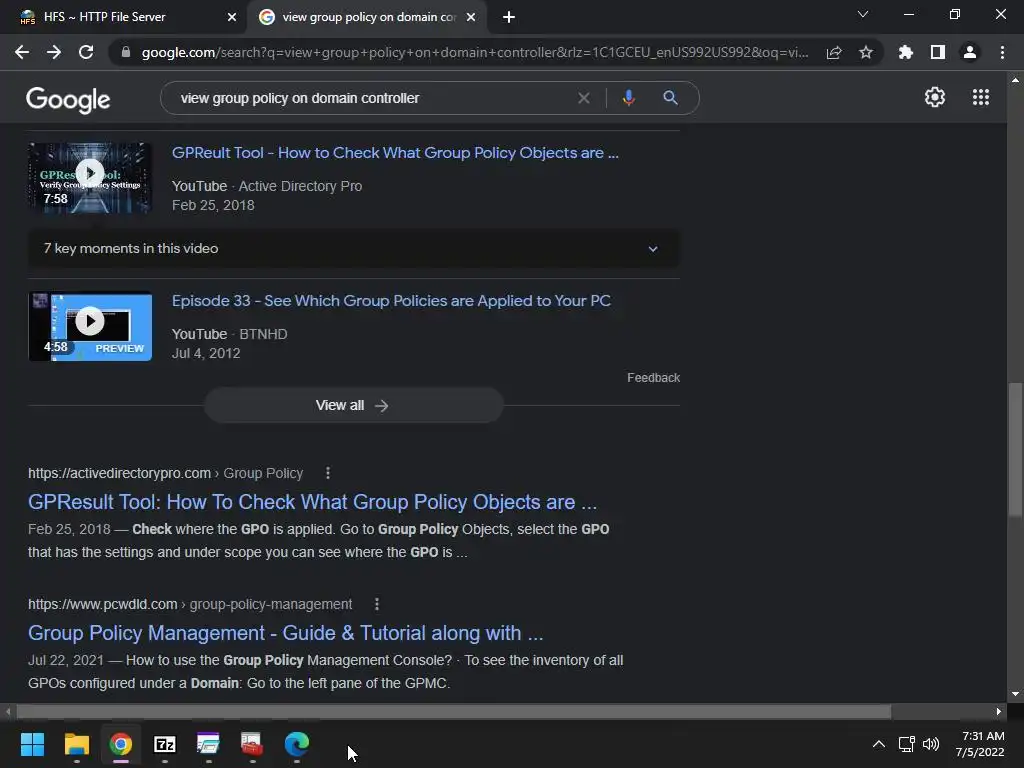Open File Explorer from taskbar

[x=76, y=744]
